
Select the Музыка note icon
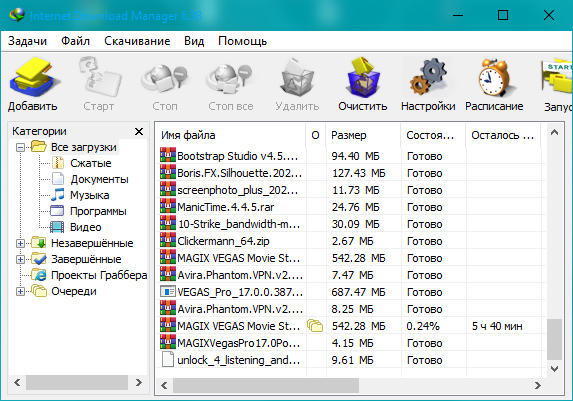coord(57,195)
